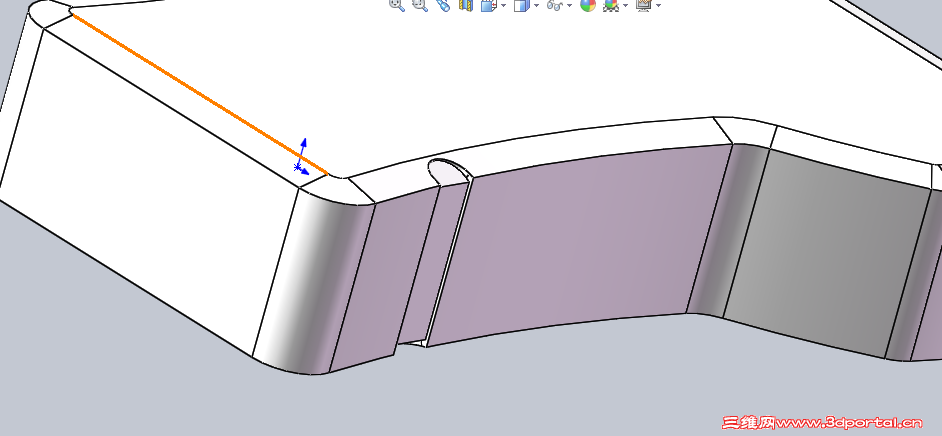Open the Display Style dropdown arrow

[x=536, y=5]
